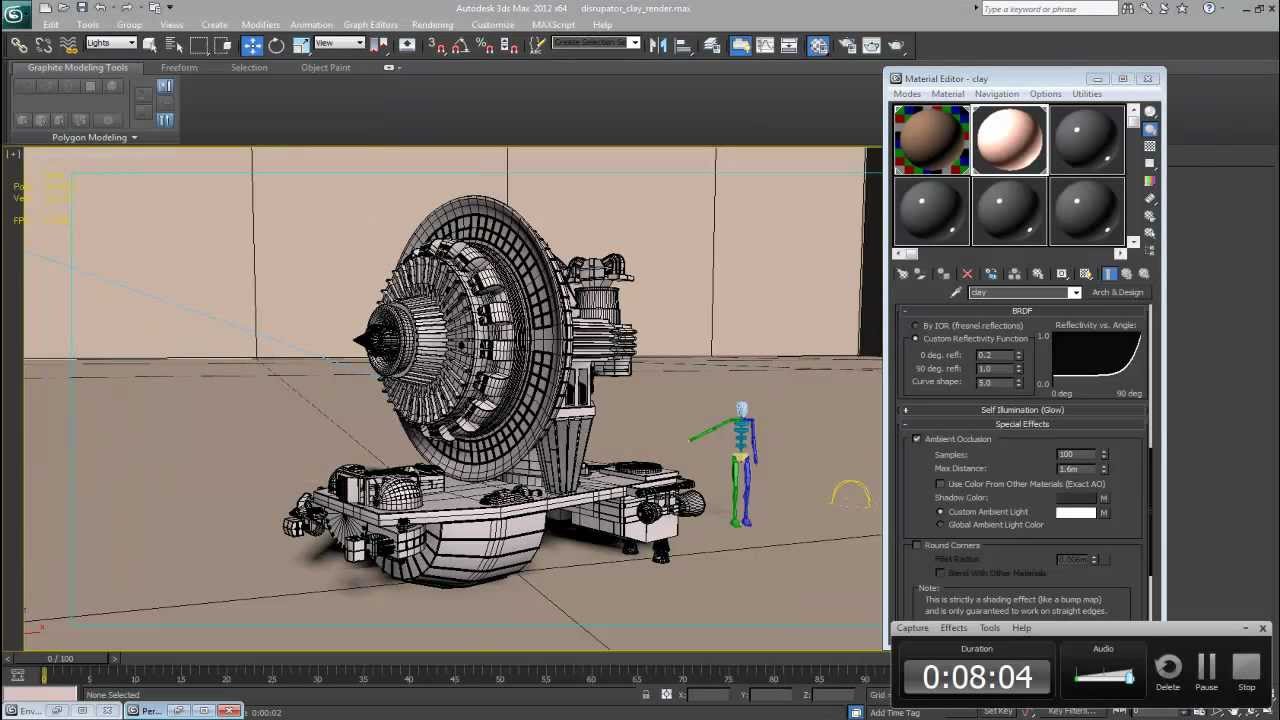Click the Align tool icon
Viewport: 1280px width, 720px height.
(683, 45)
